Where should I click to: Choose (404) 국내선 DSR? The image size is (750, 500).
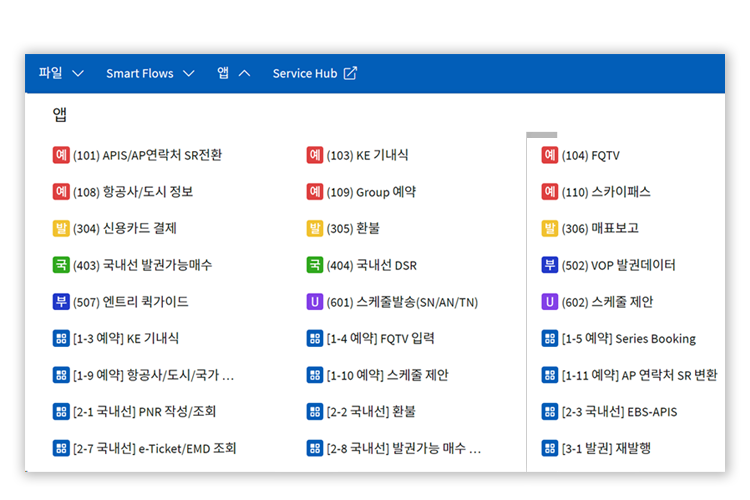click(x=372, y=265)
